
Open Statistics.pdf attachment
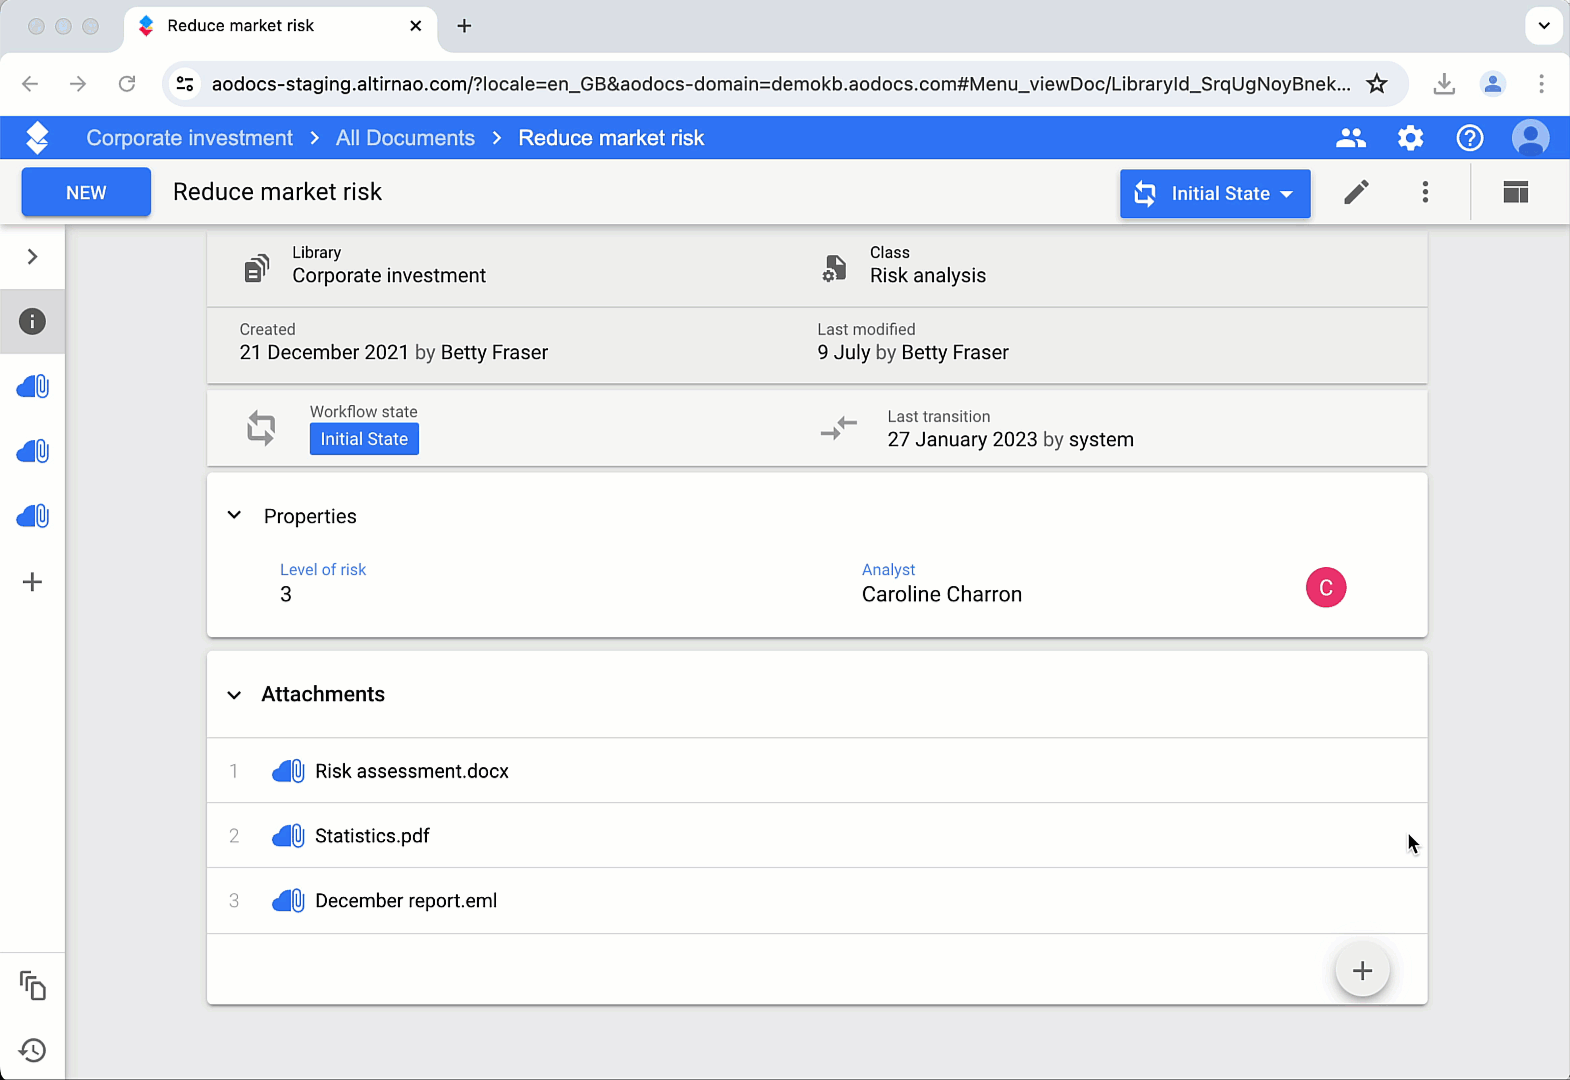coord(372,836)
